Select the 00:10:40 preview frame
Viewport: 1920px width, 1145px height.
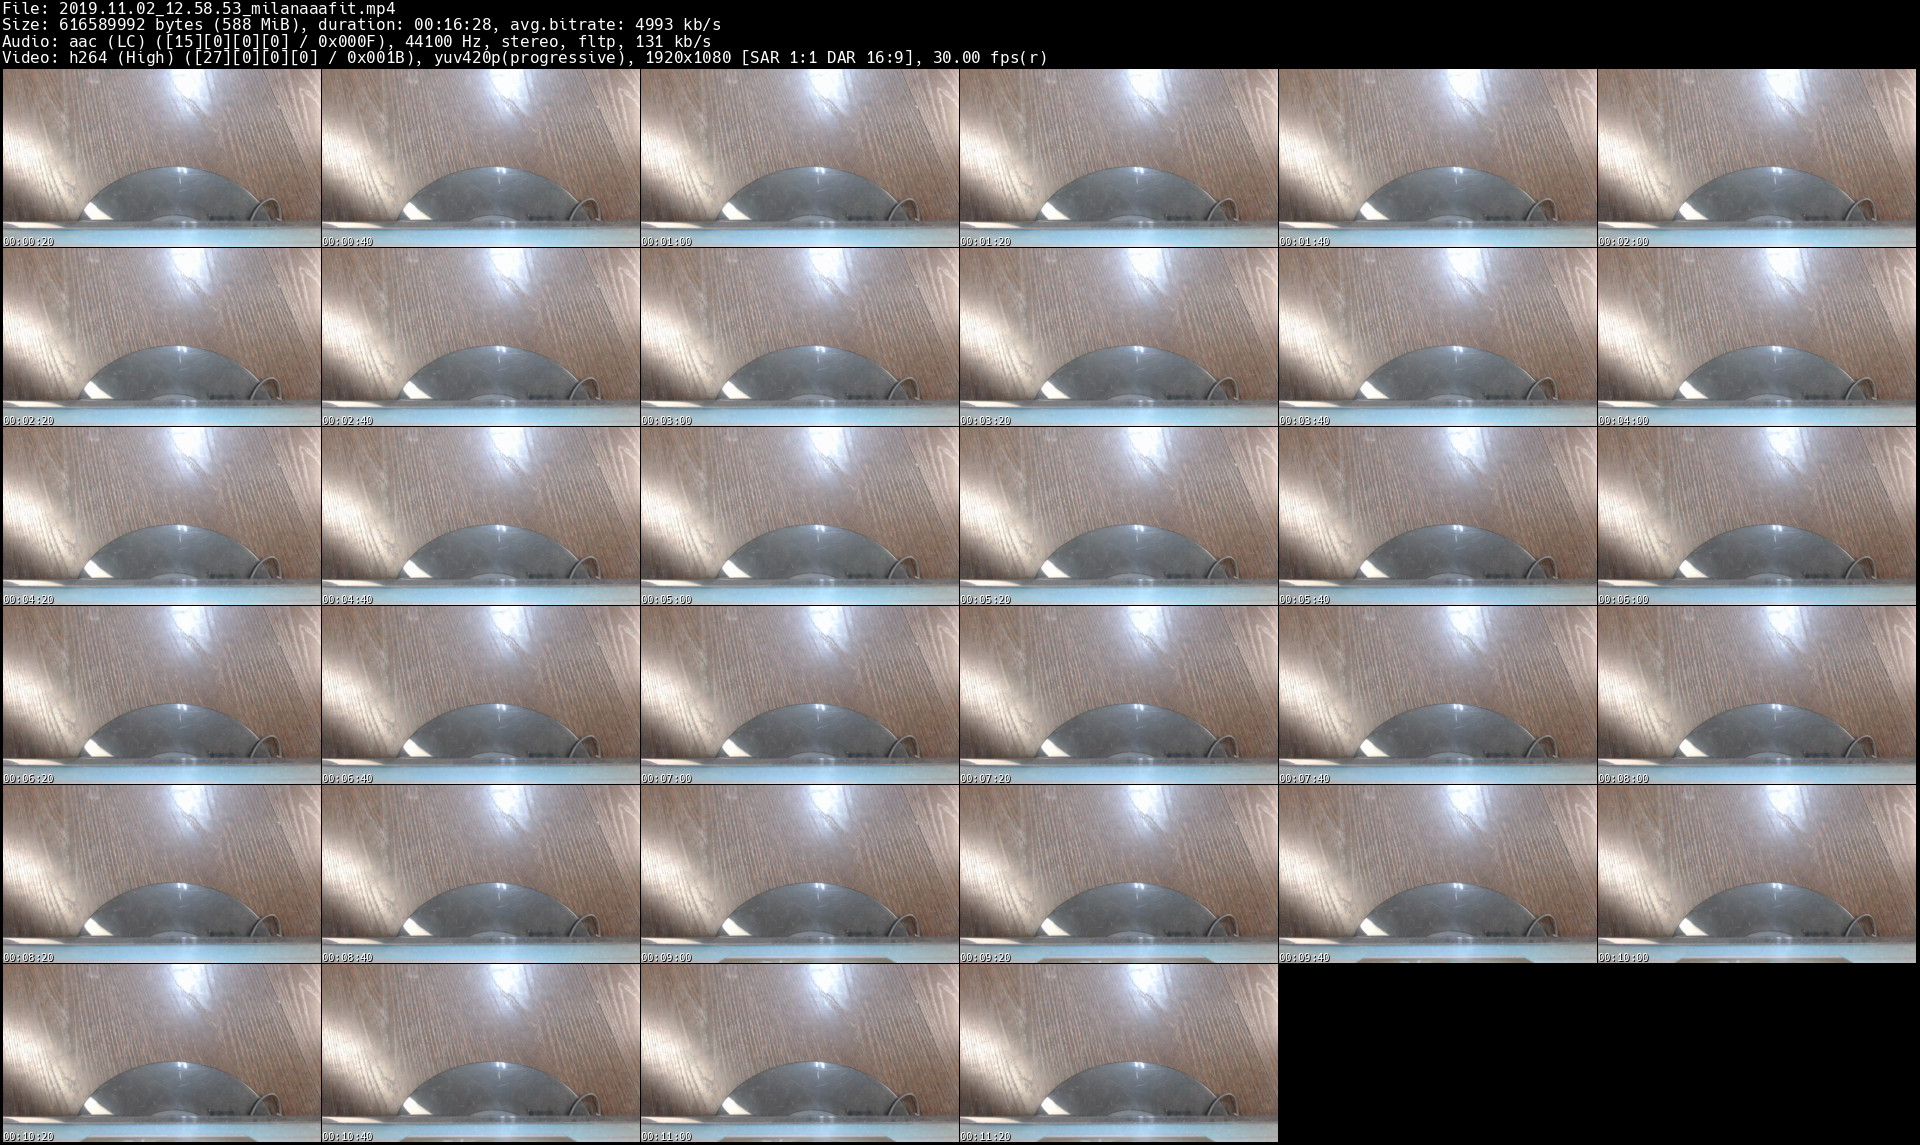[480, 1053]
